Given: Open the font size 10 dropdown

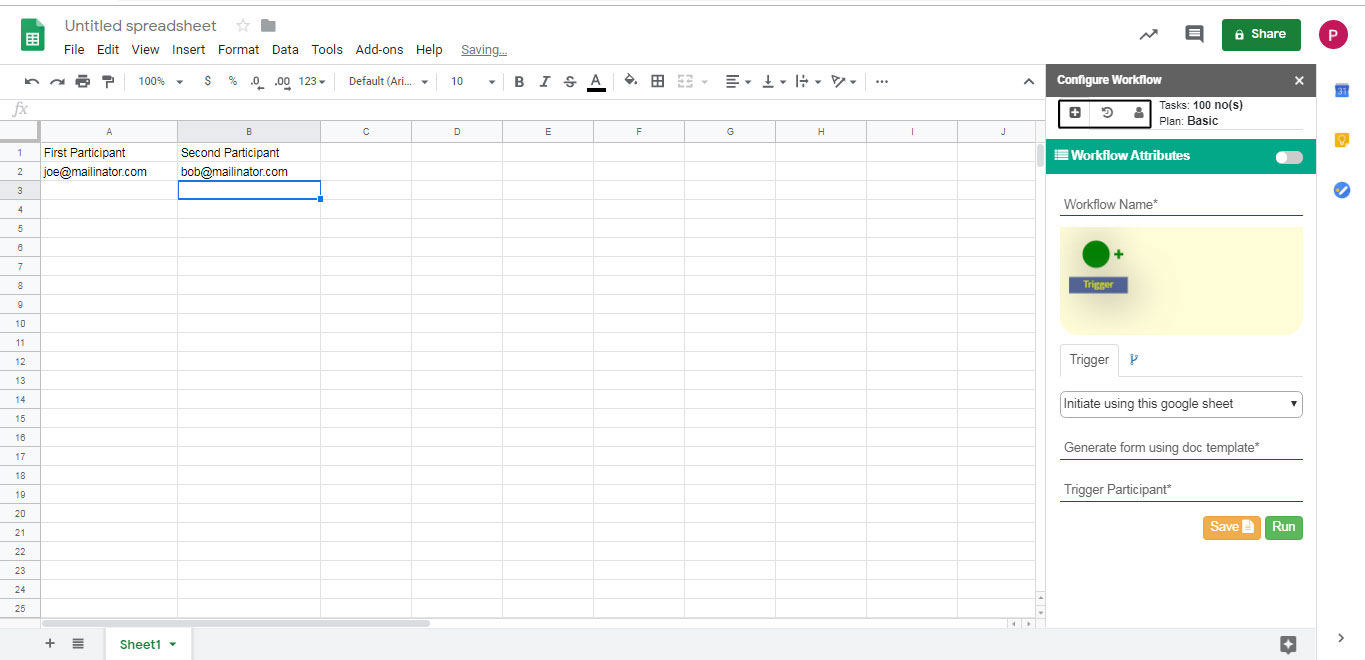Looking at the screenshot, I should point(473,81).
